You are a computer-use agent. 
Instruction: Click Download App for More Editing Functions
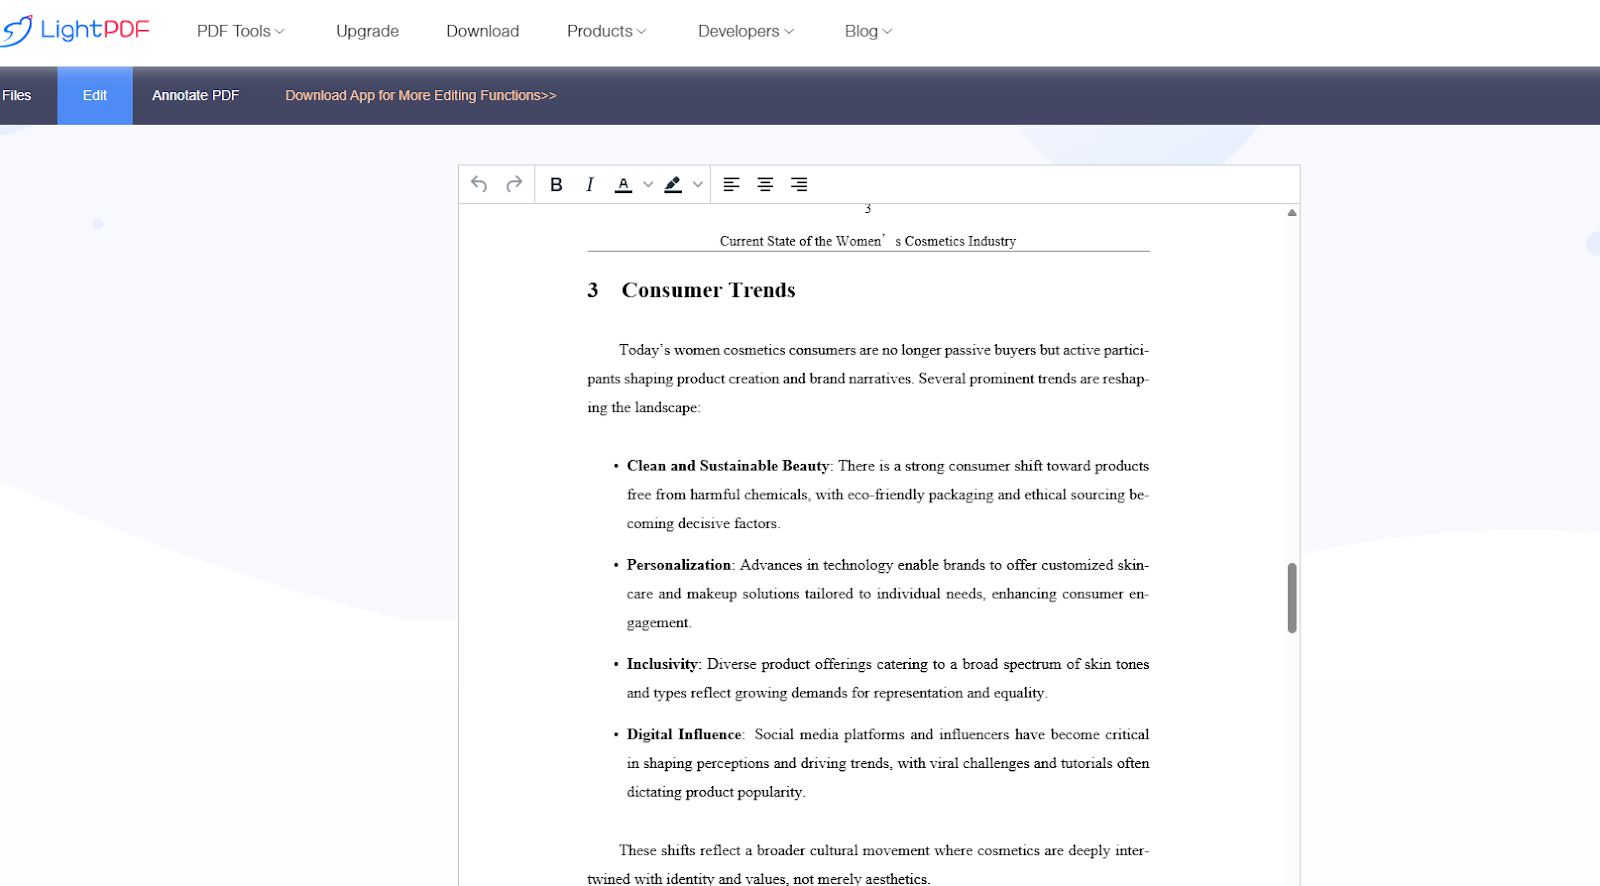point(420,95)
